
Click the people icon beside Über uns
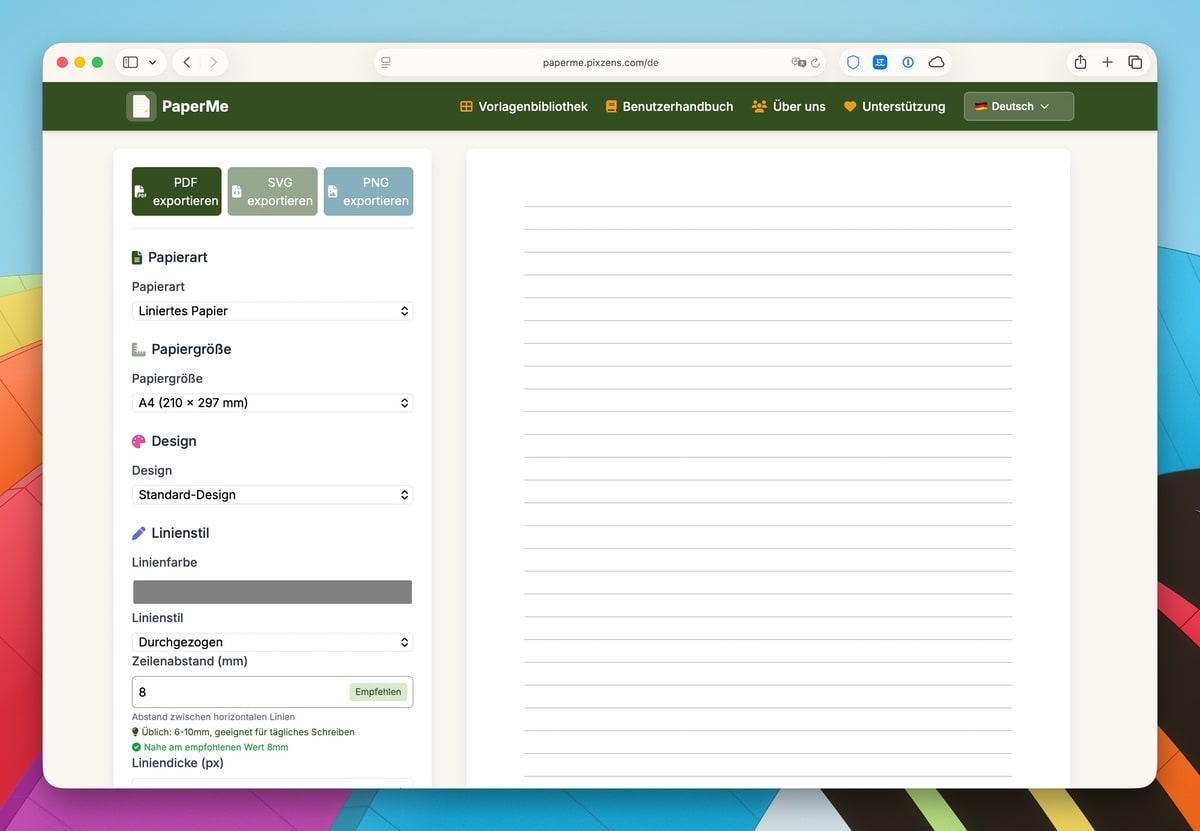758,106
